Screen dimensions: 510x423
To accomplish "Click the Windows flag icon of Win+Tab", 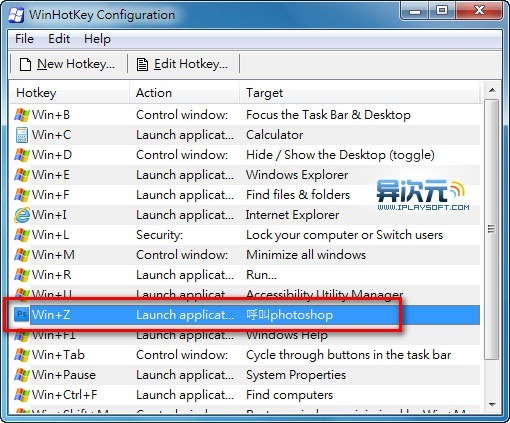I will pos(22,355).
